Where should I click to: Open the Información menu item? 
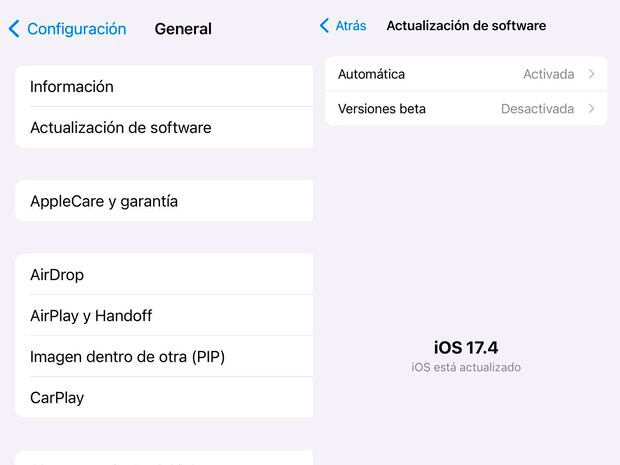[164, 87]
